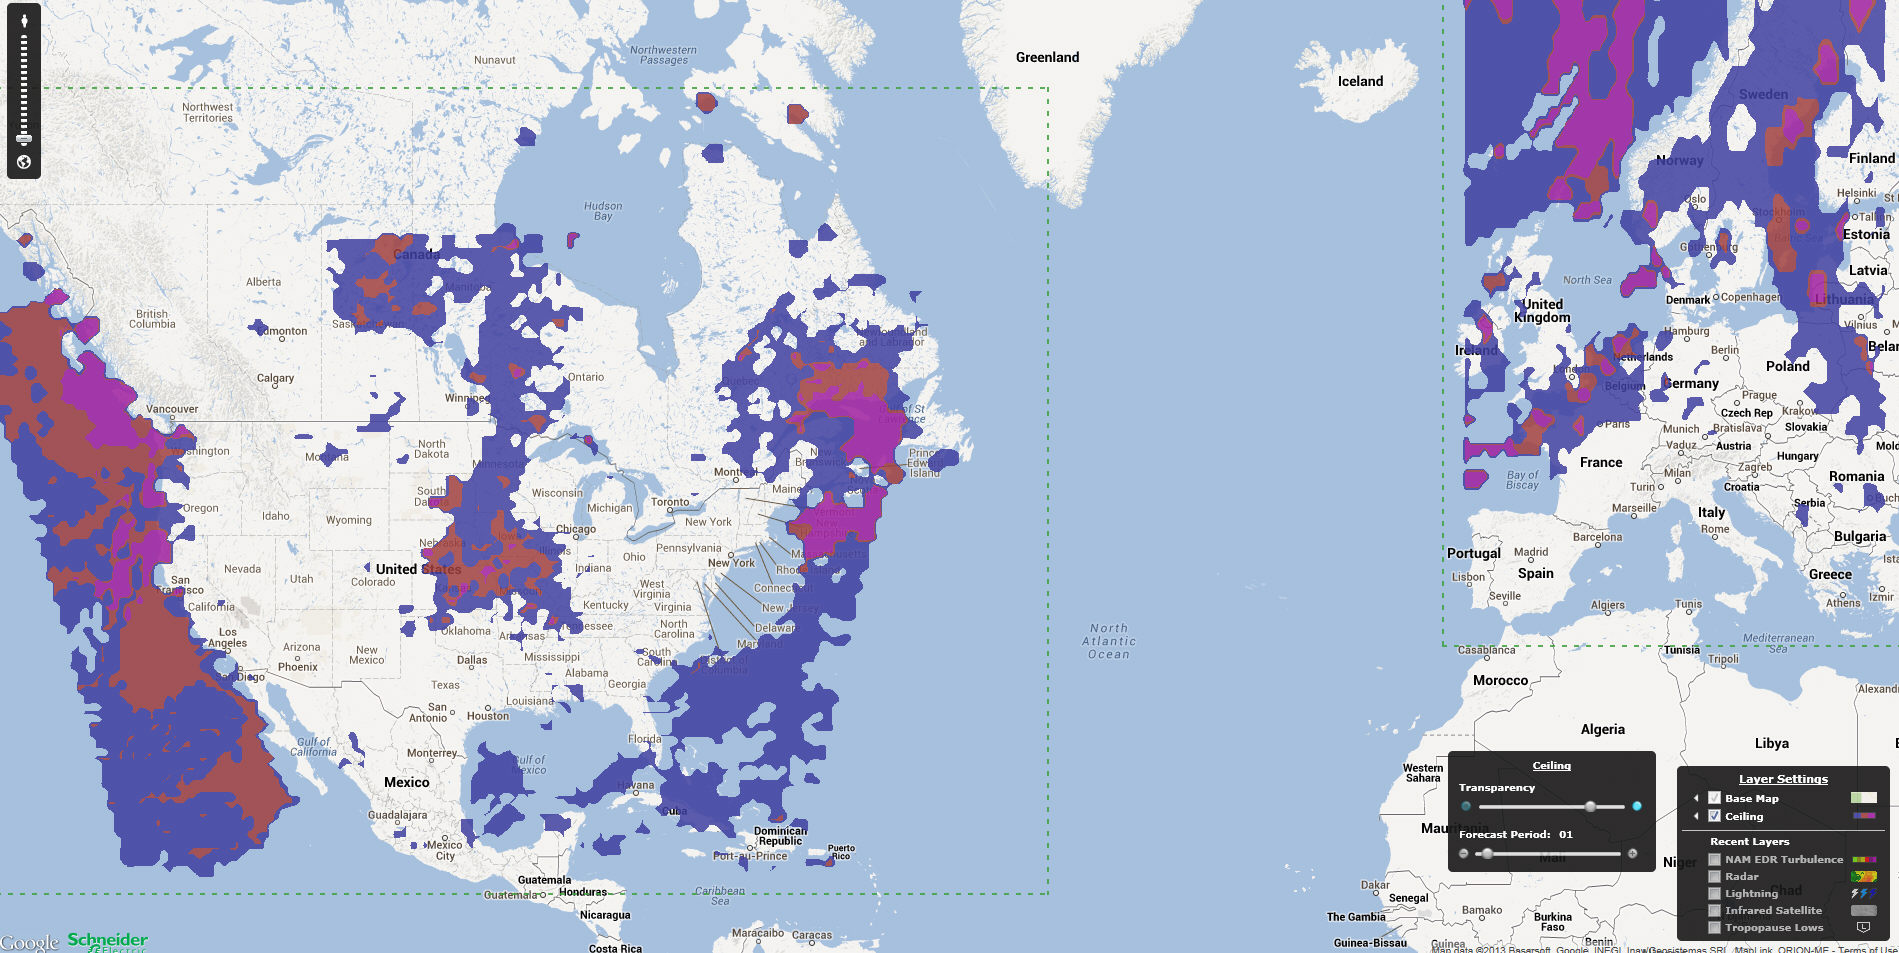Click the Street View pegman icon
The image size is (1899, 953).
pos(24,20)
